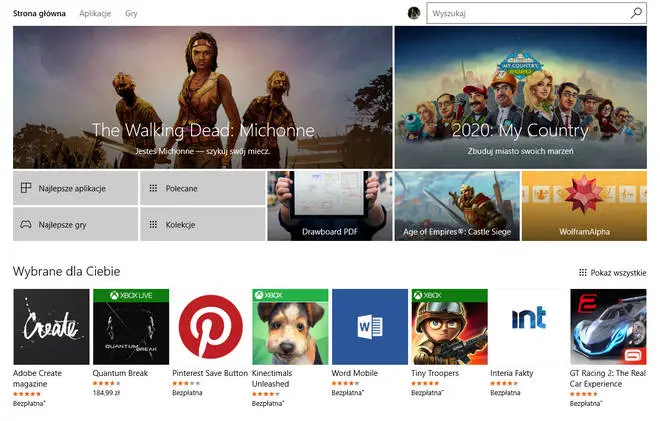Open the Word Mobile app icon
This screenshot has height=421, width=660.
coord(370,327)
